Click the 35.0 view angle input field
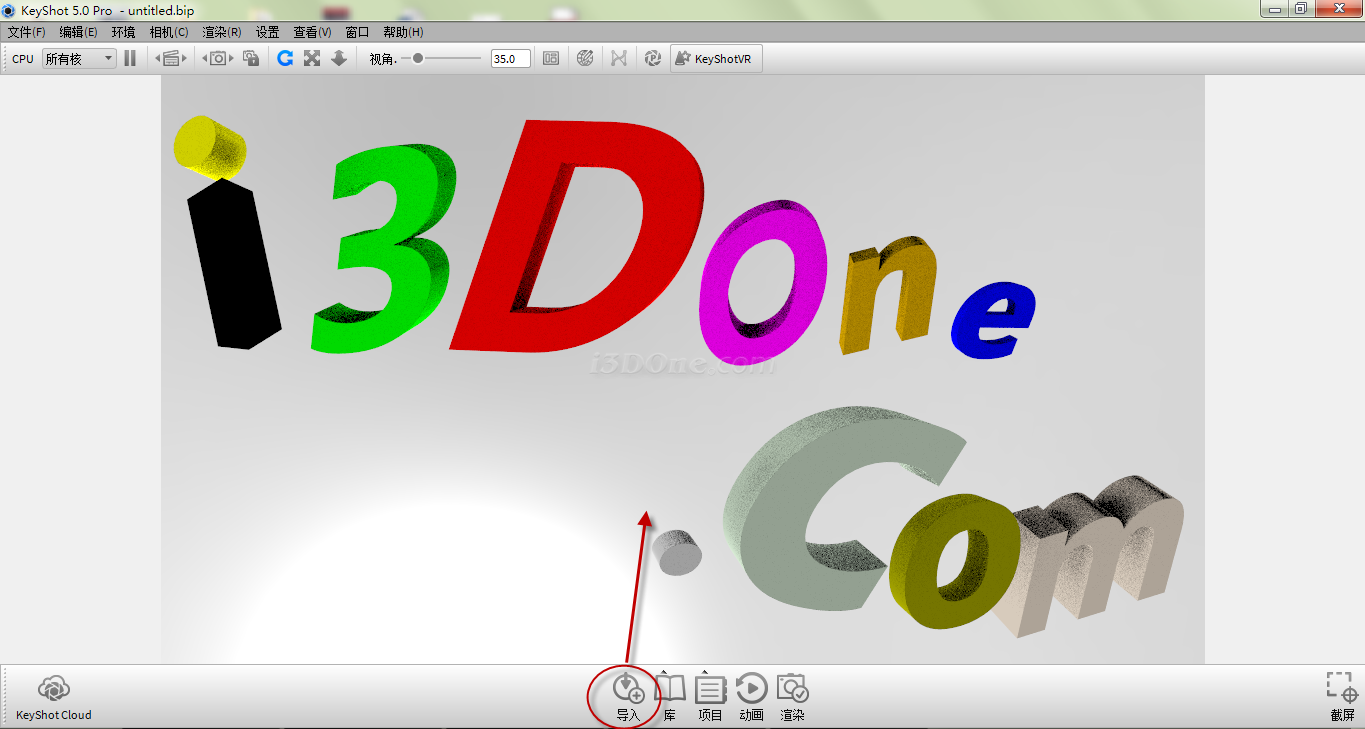 click(510, 59)
